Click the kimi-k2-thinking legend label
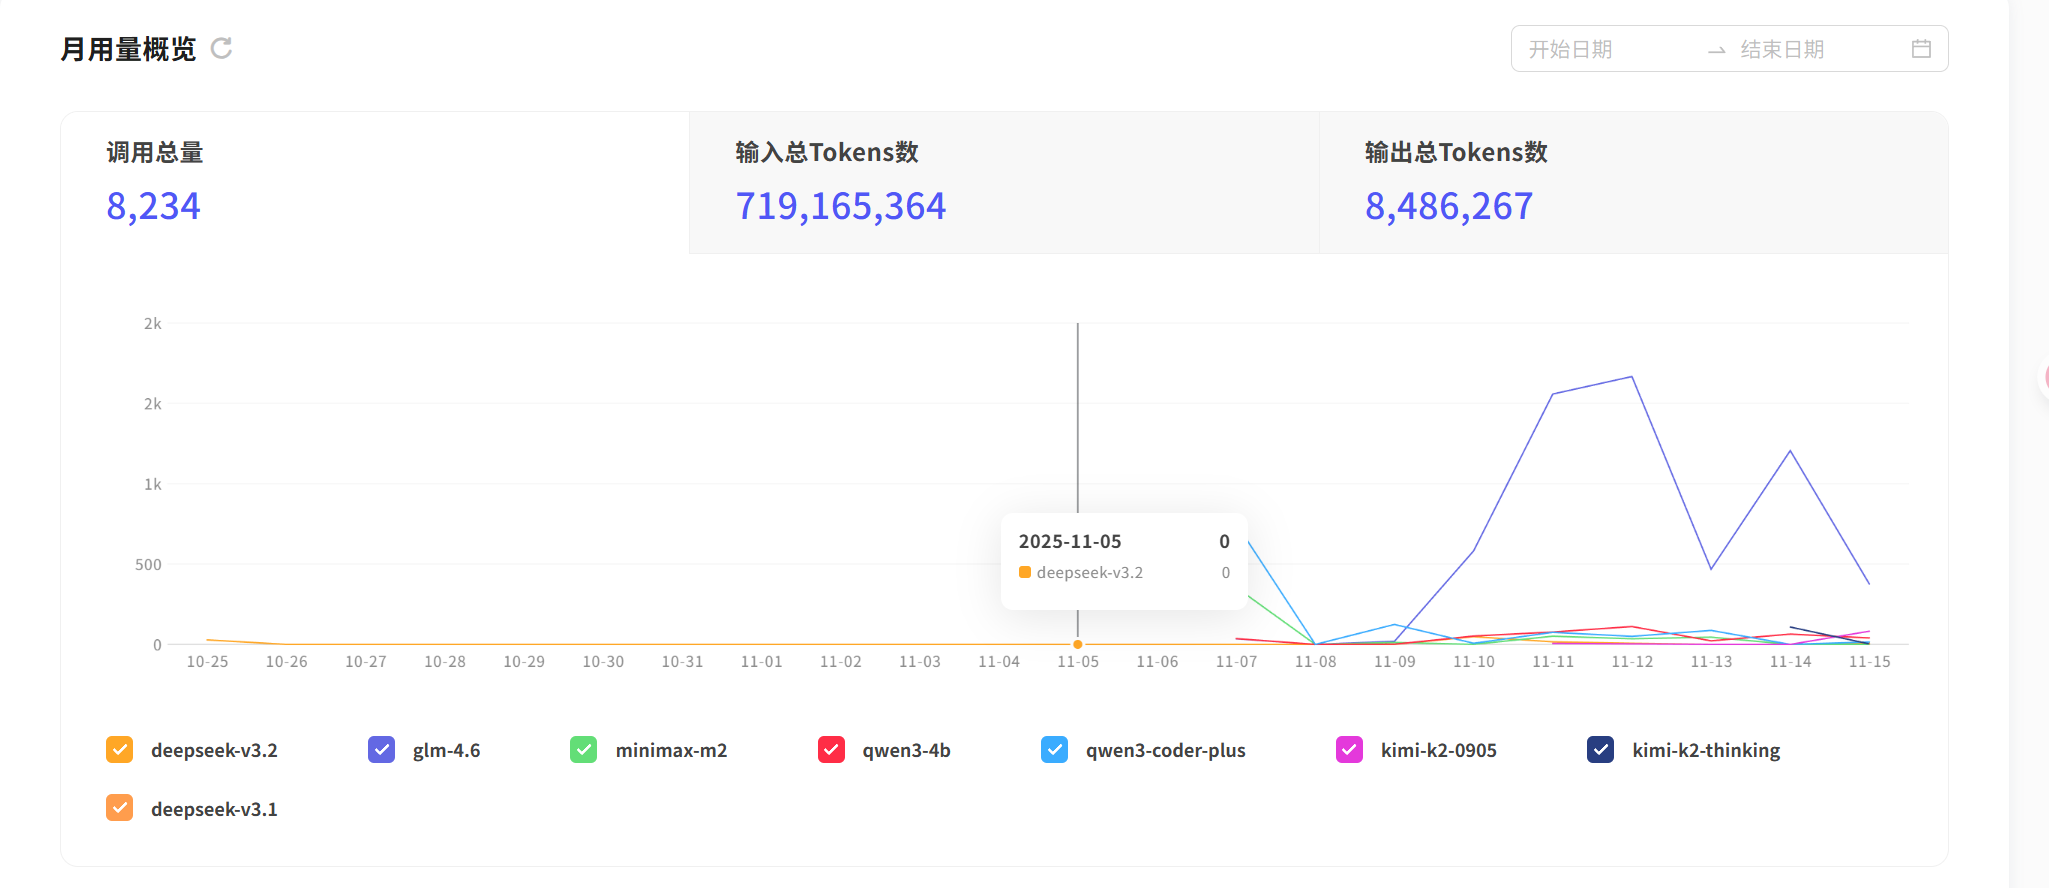 point(1706,750)
